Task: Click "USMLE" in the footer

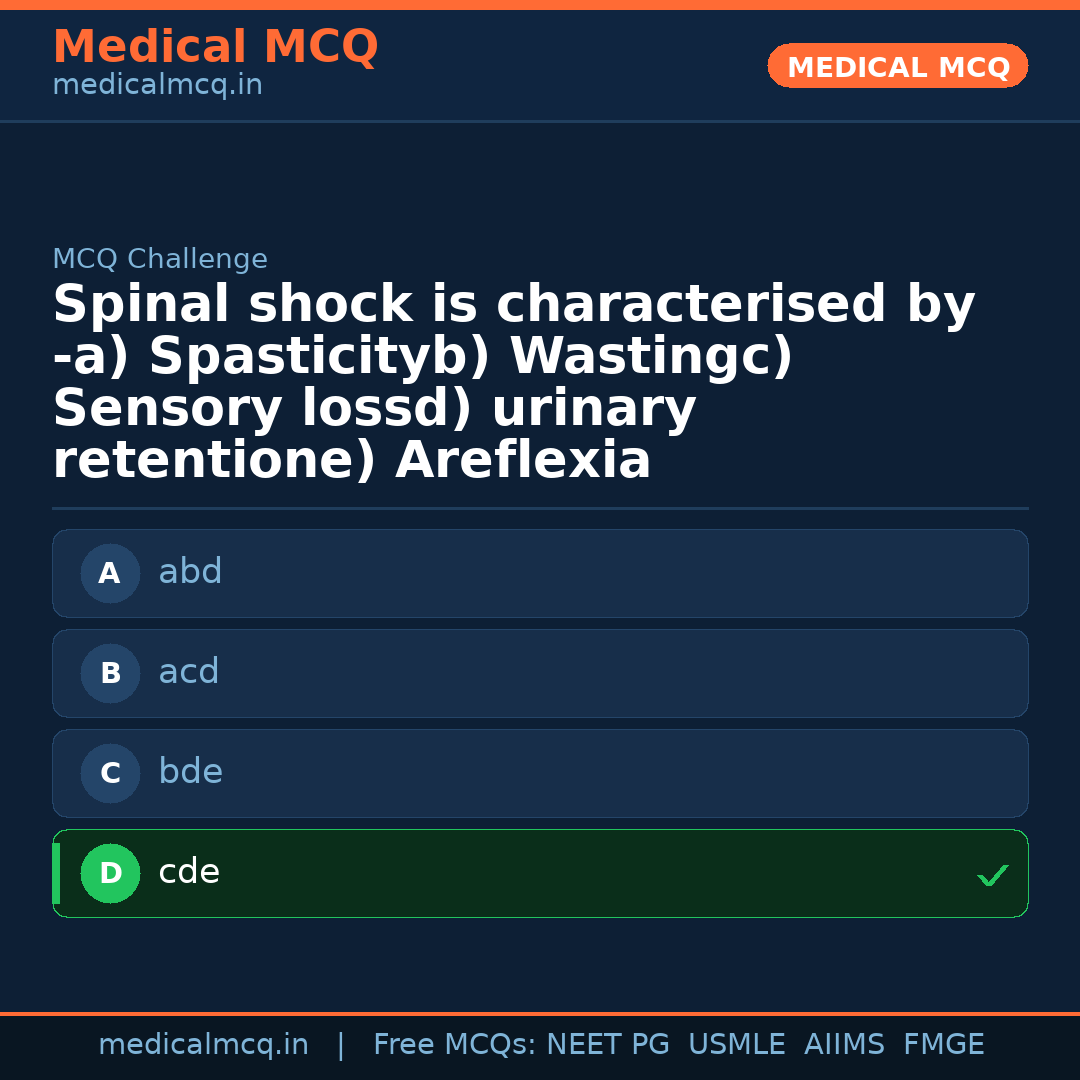Action: (736, 1045)
